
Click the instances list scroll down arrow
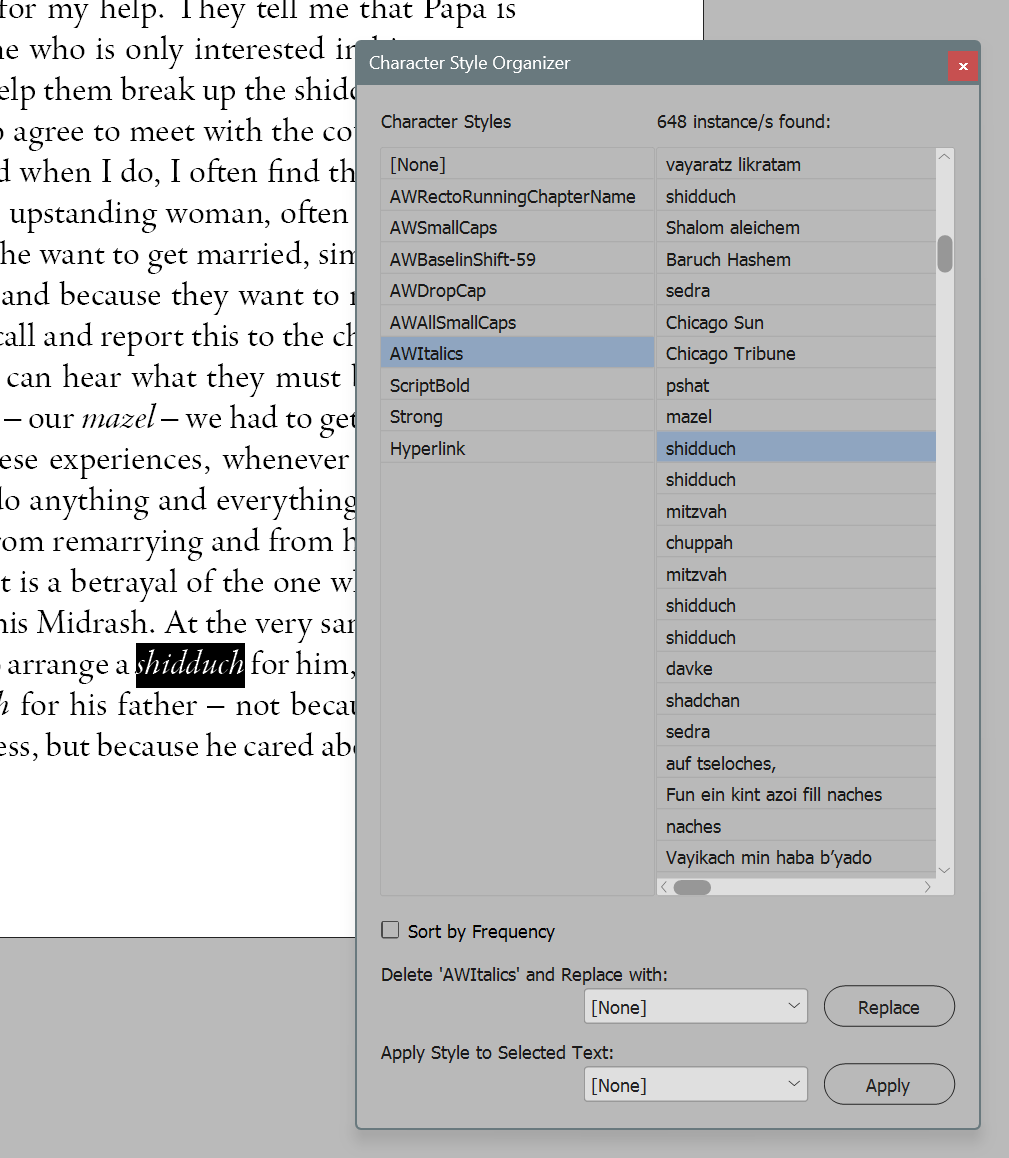[944, 870]
